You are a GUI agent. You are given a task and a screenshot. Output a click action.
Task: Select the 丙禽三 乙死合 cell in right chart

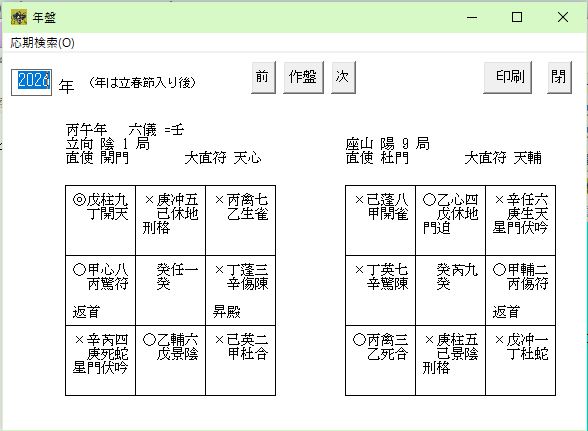[x=380, y=360]
